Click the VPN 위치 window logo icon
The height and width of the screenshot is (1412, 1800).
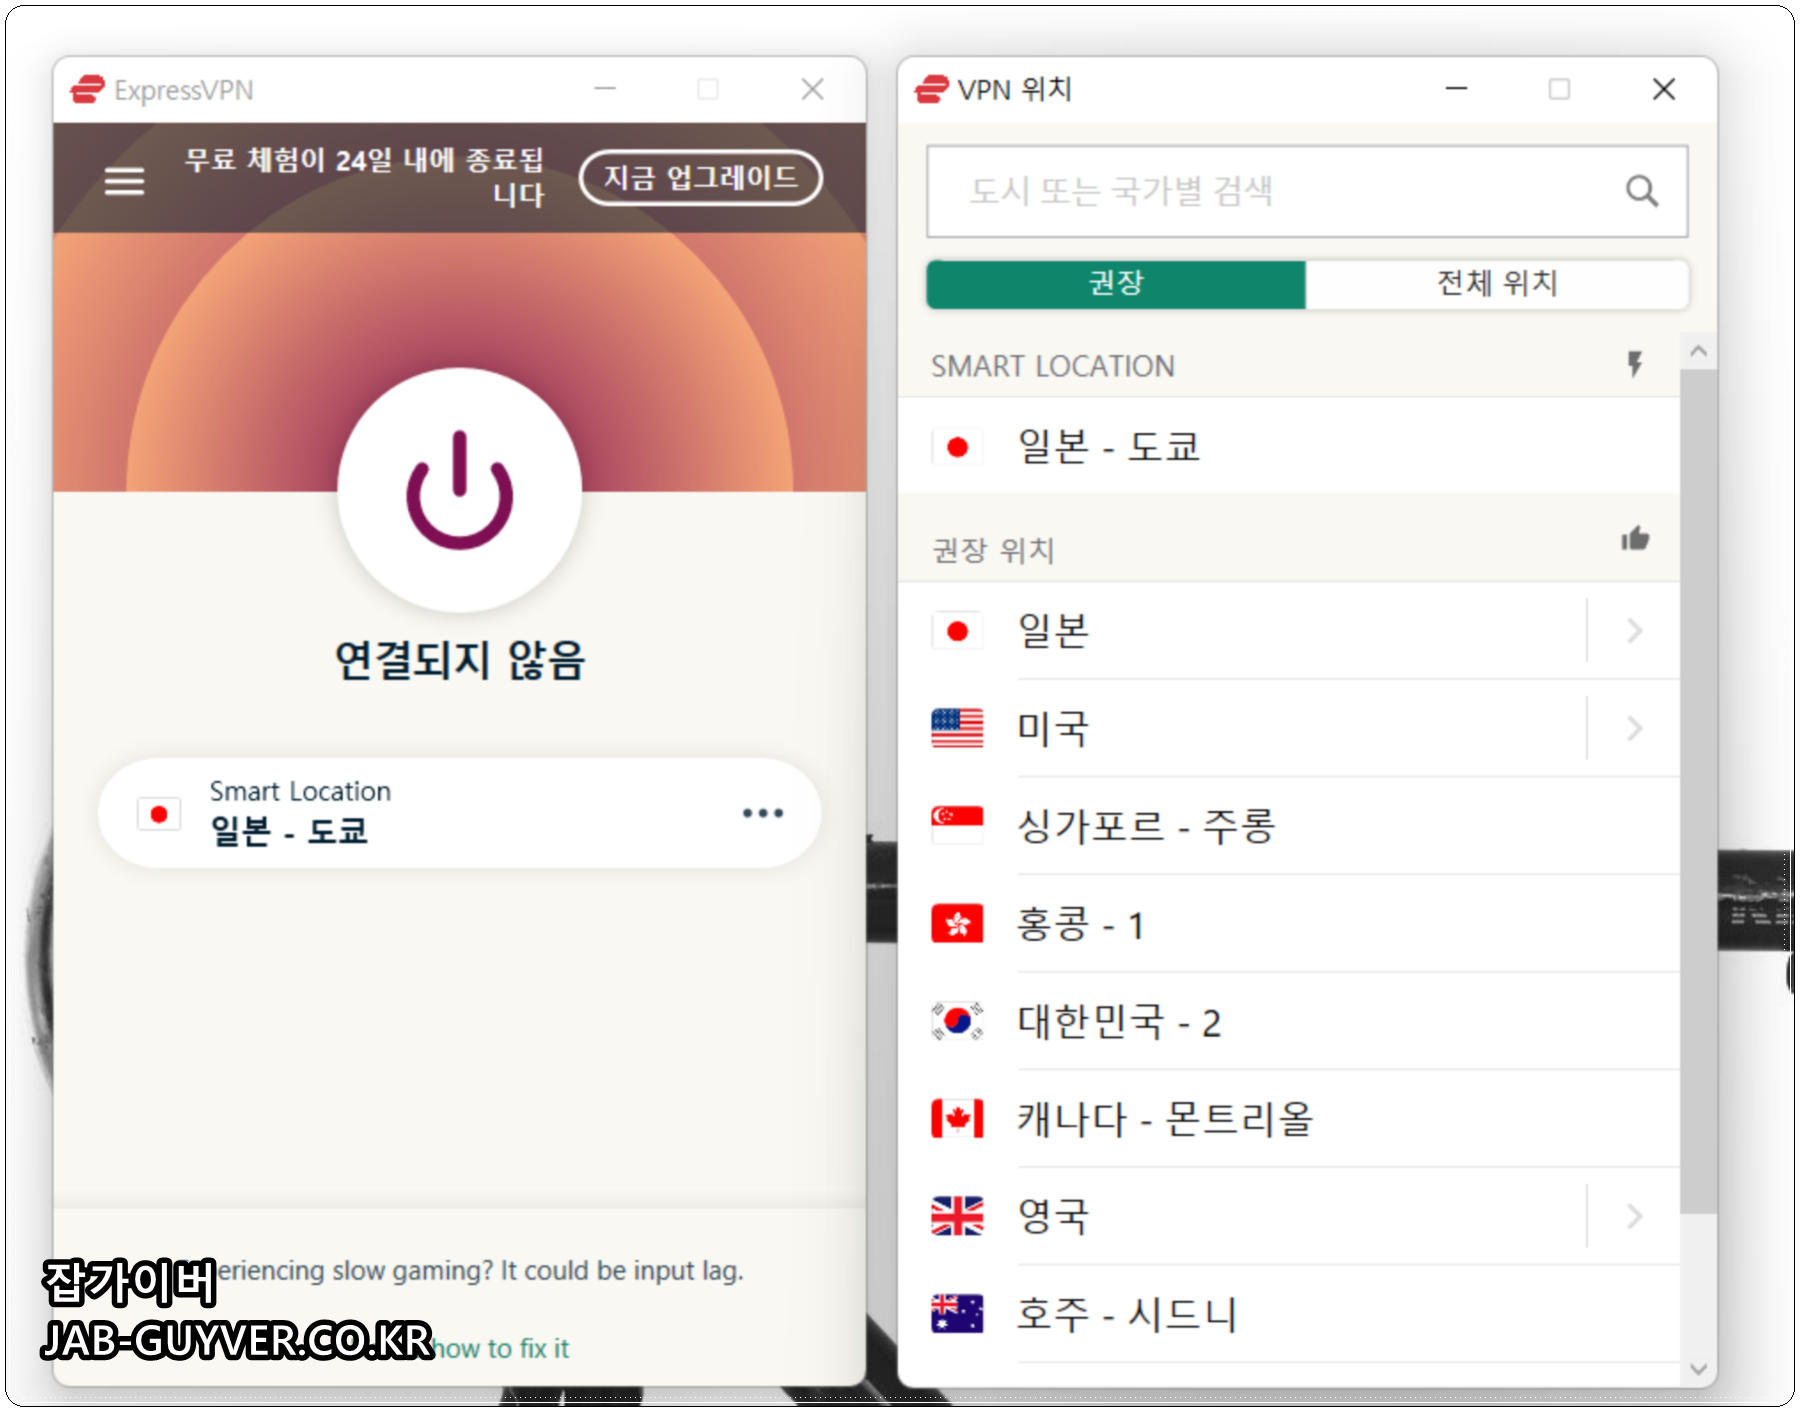pos(931,89)
